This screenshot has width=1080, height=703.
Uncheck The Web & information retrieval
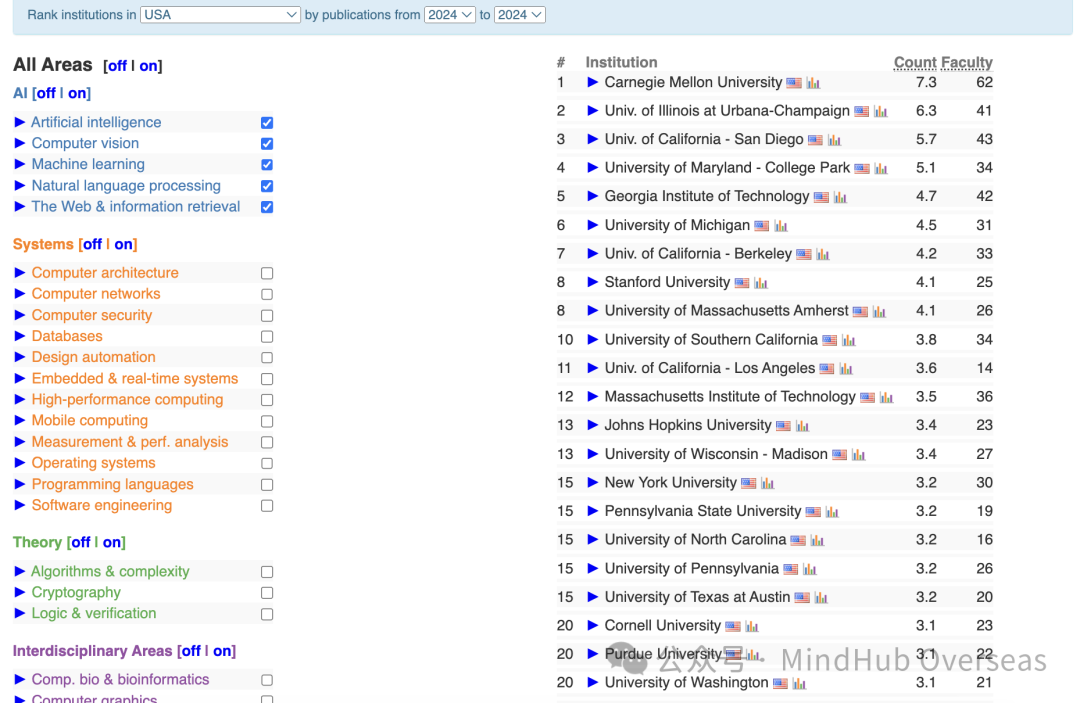267,207
